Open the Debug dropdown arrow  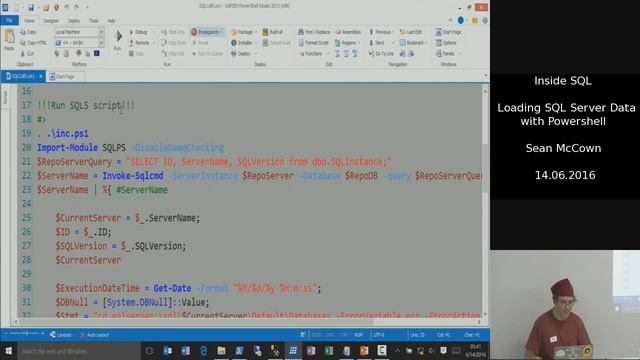tap(153, 32)
